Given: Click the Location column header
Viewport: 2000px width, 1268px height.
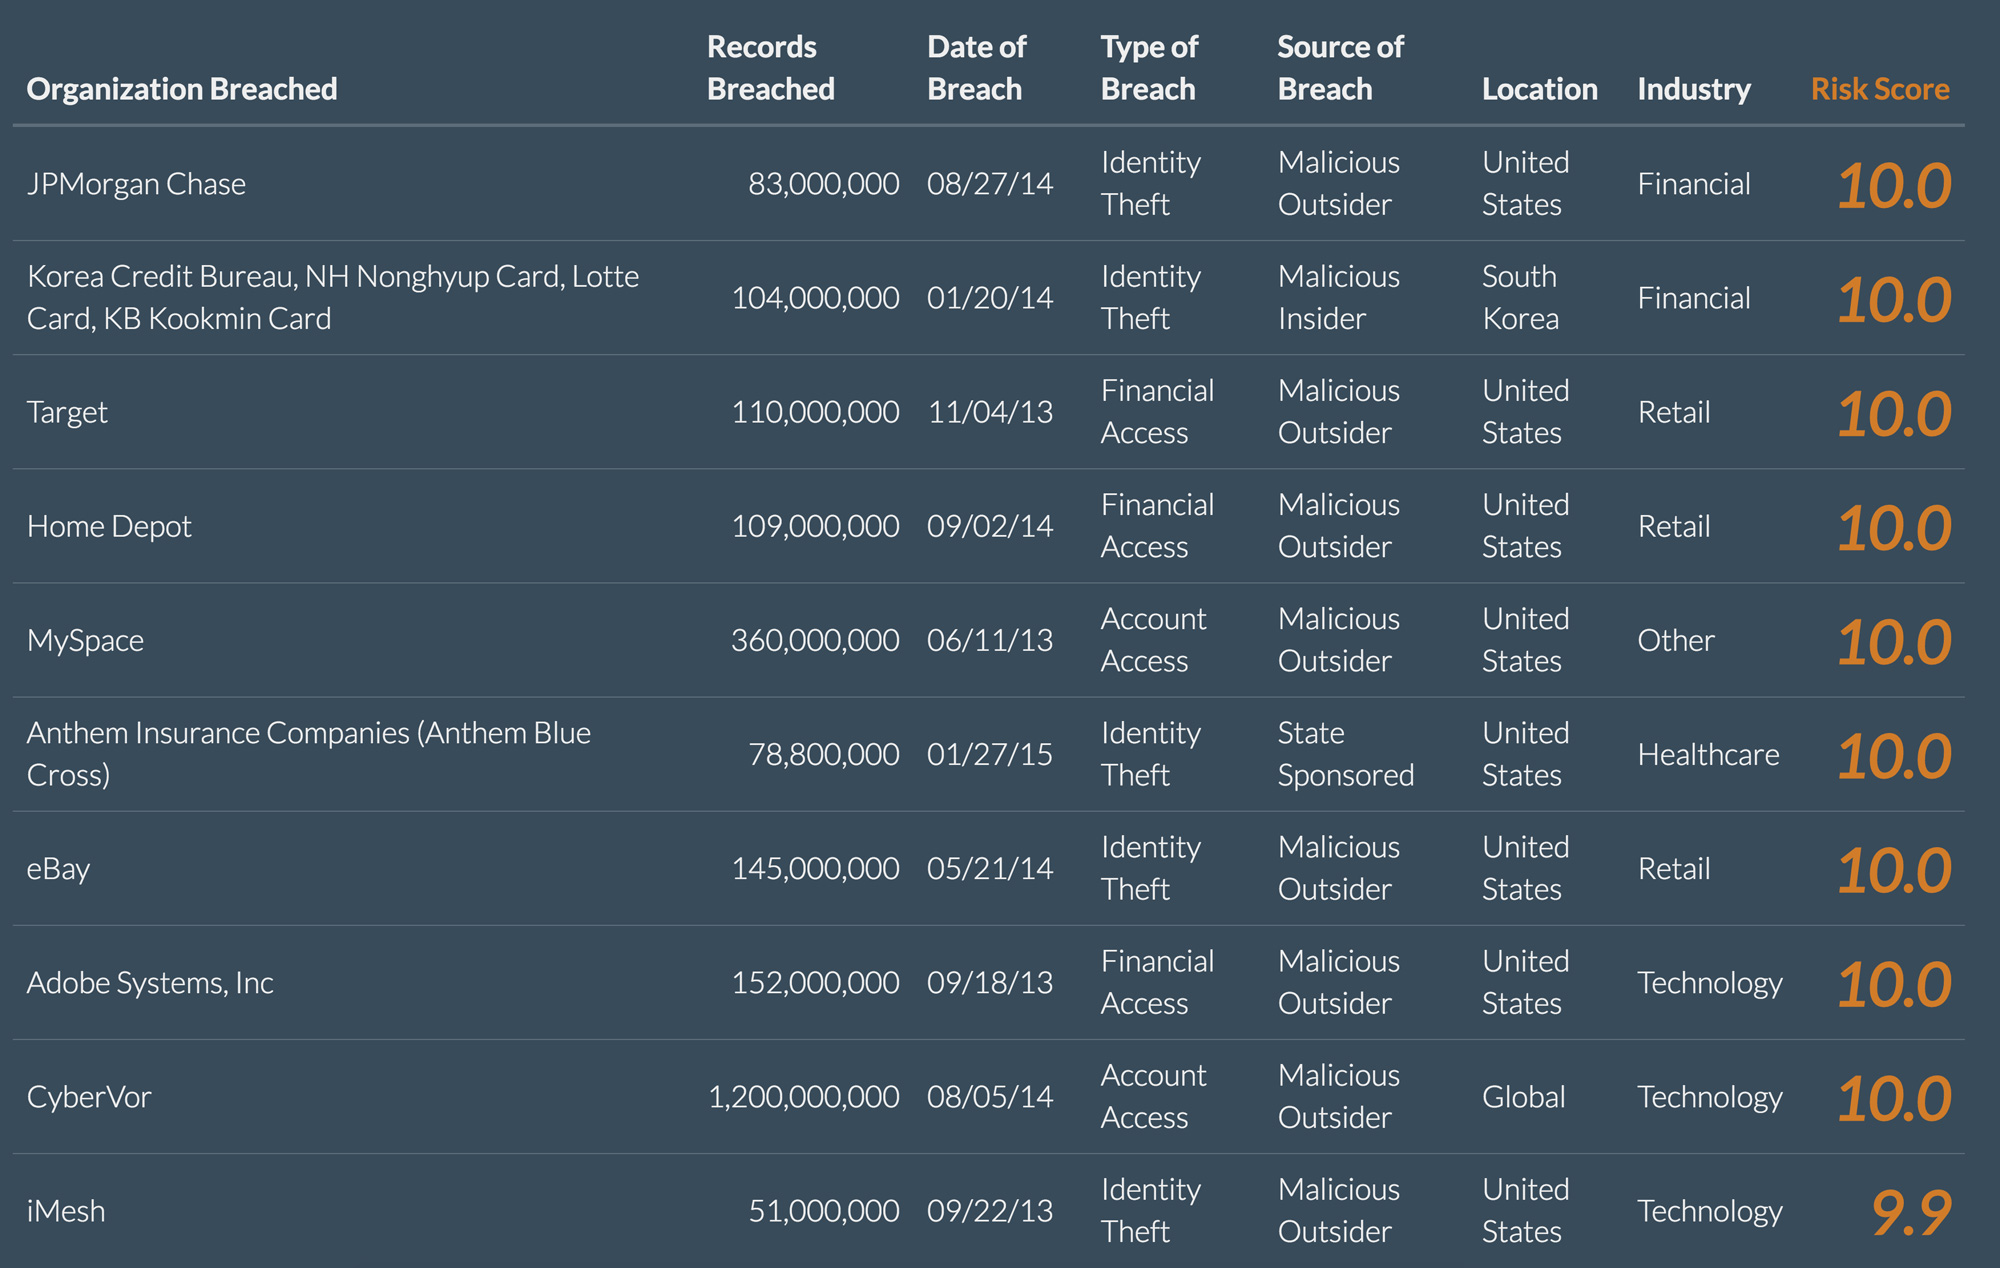Looking at the screenshot, I should click(x=1540, y=89).
